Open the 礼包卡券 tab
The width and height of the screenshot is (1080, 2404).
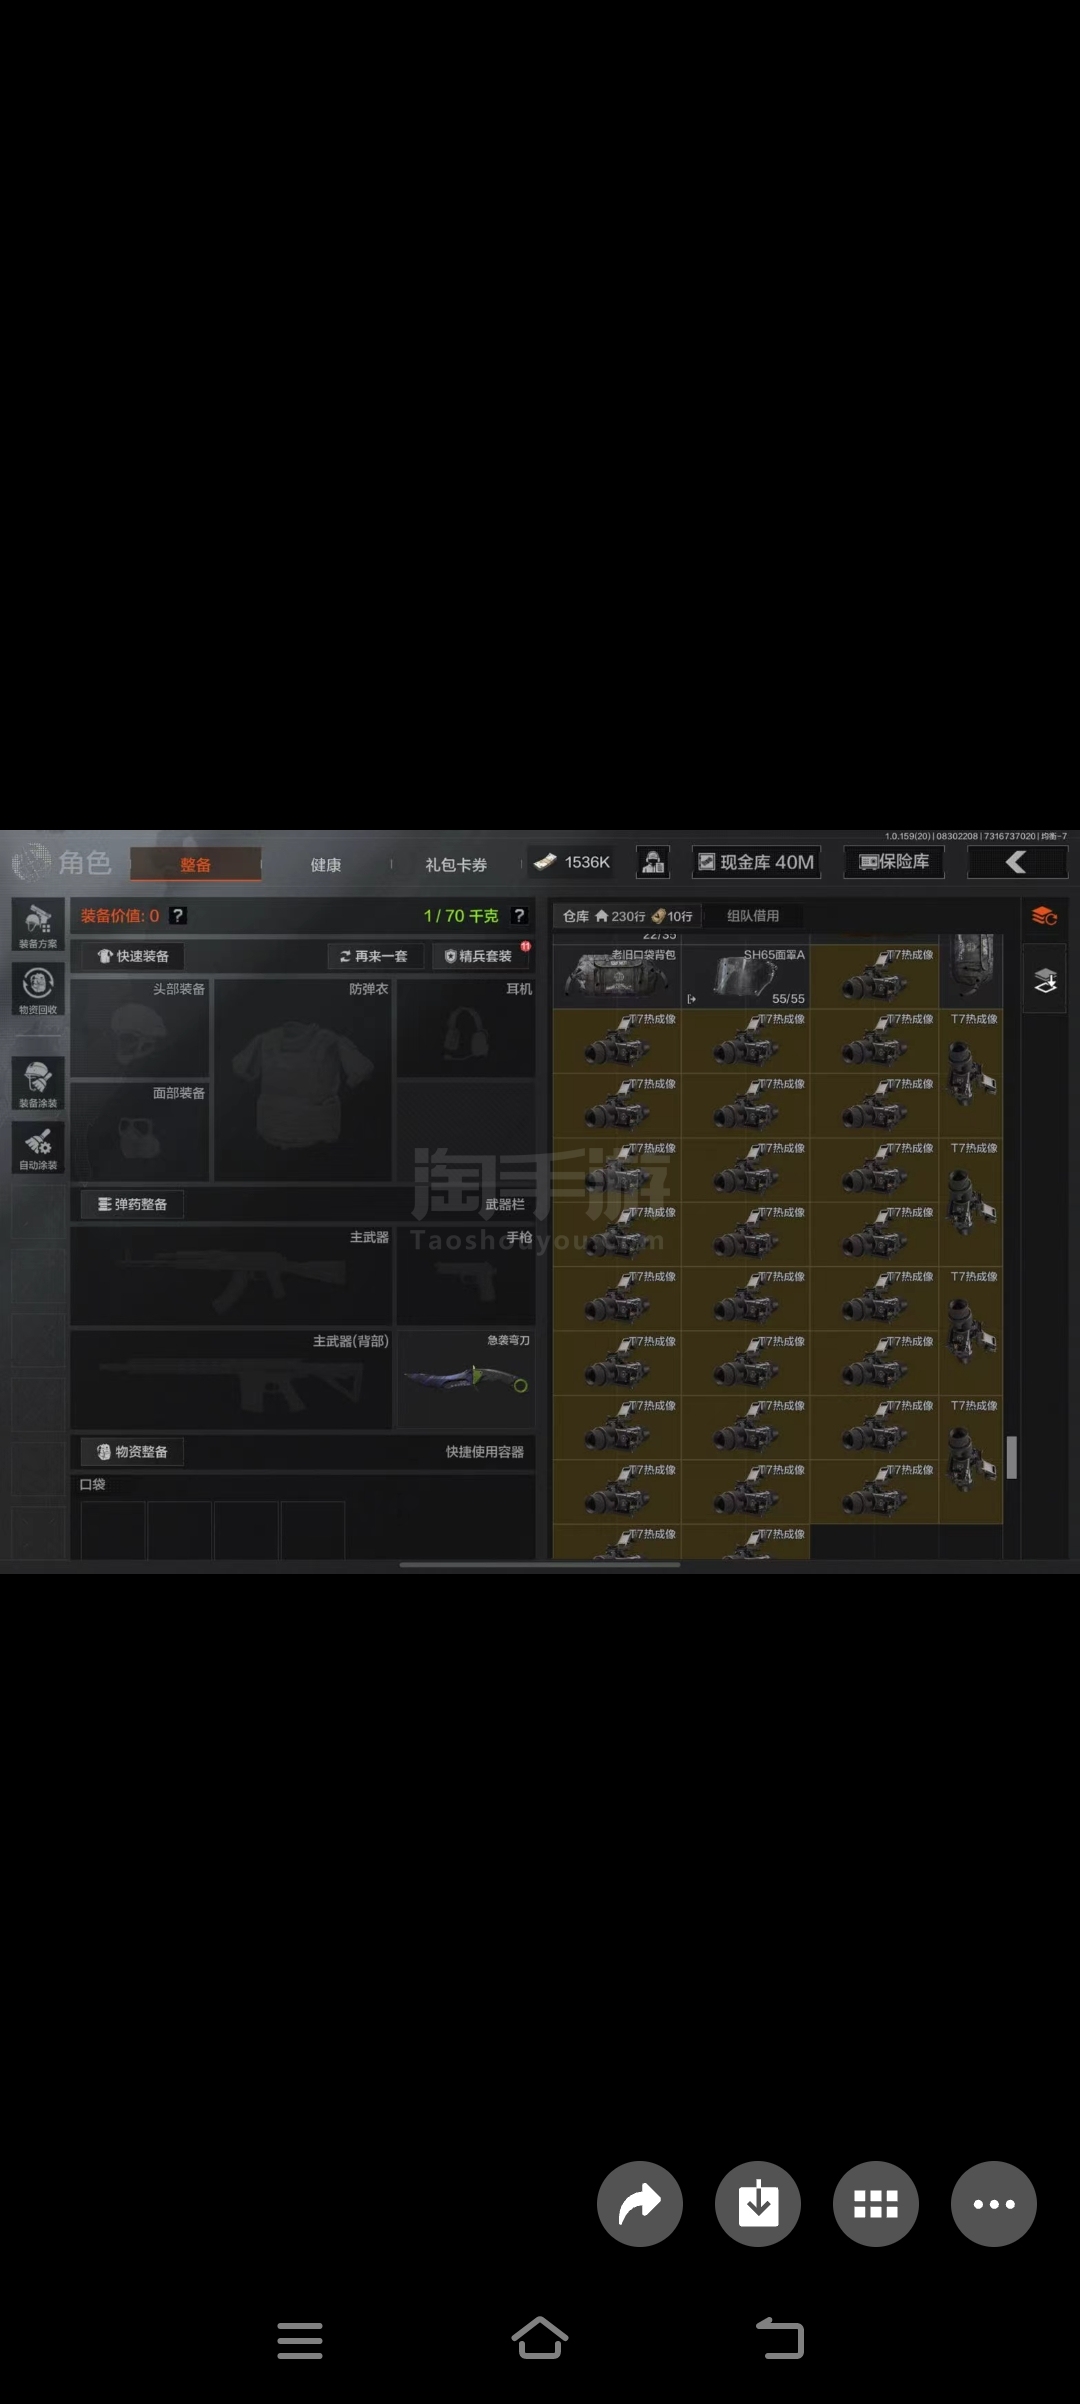456,864
